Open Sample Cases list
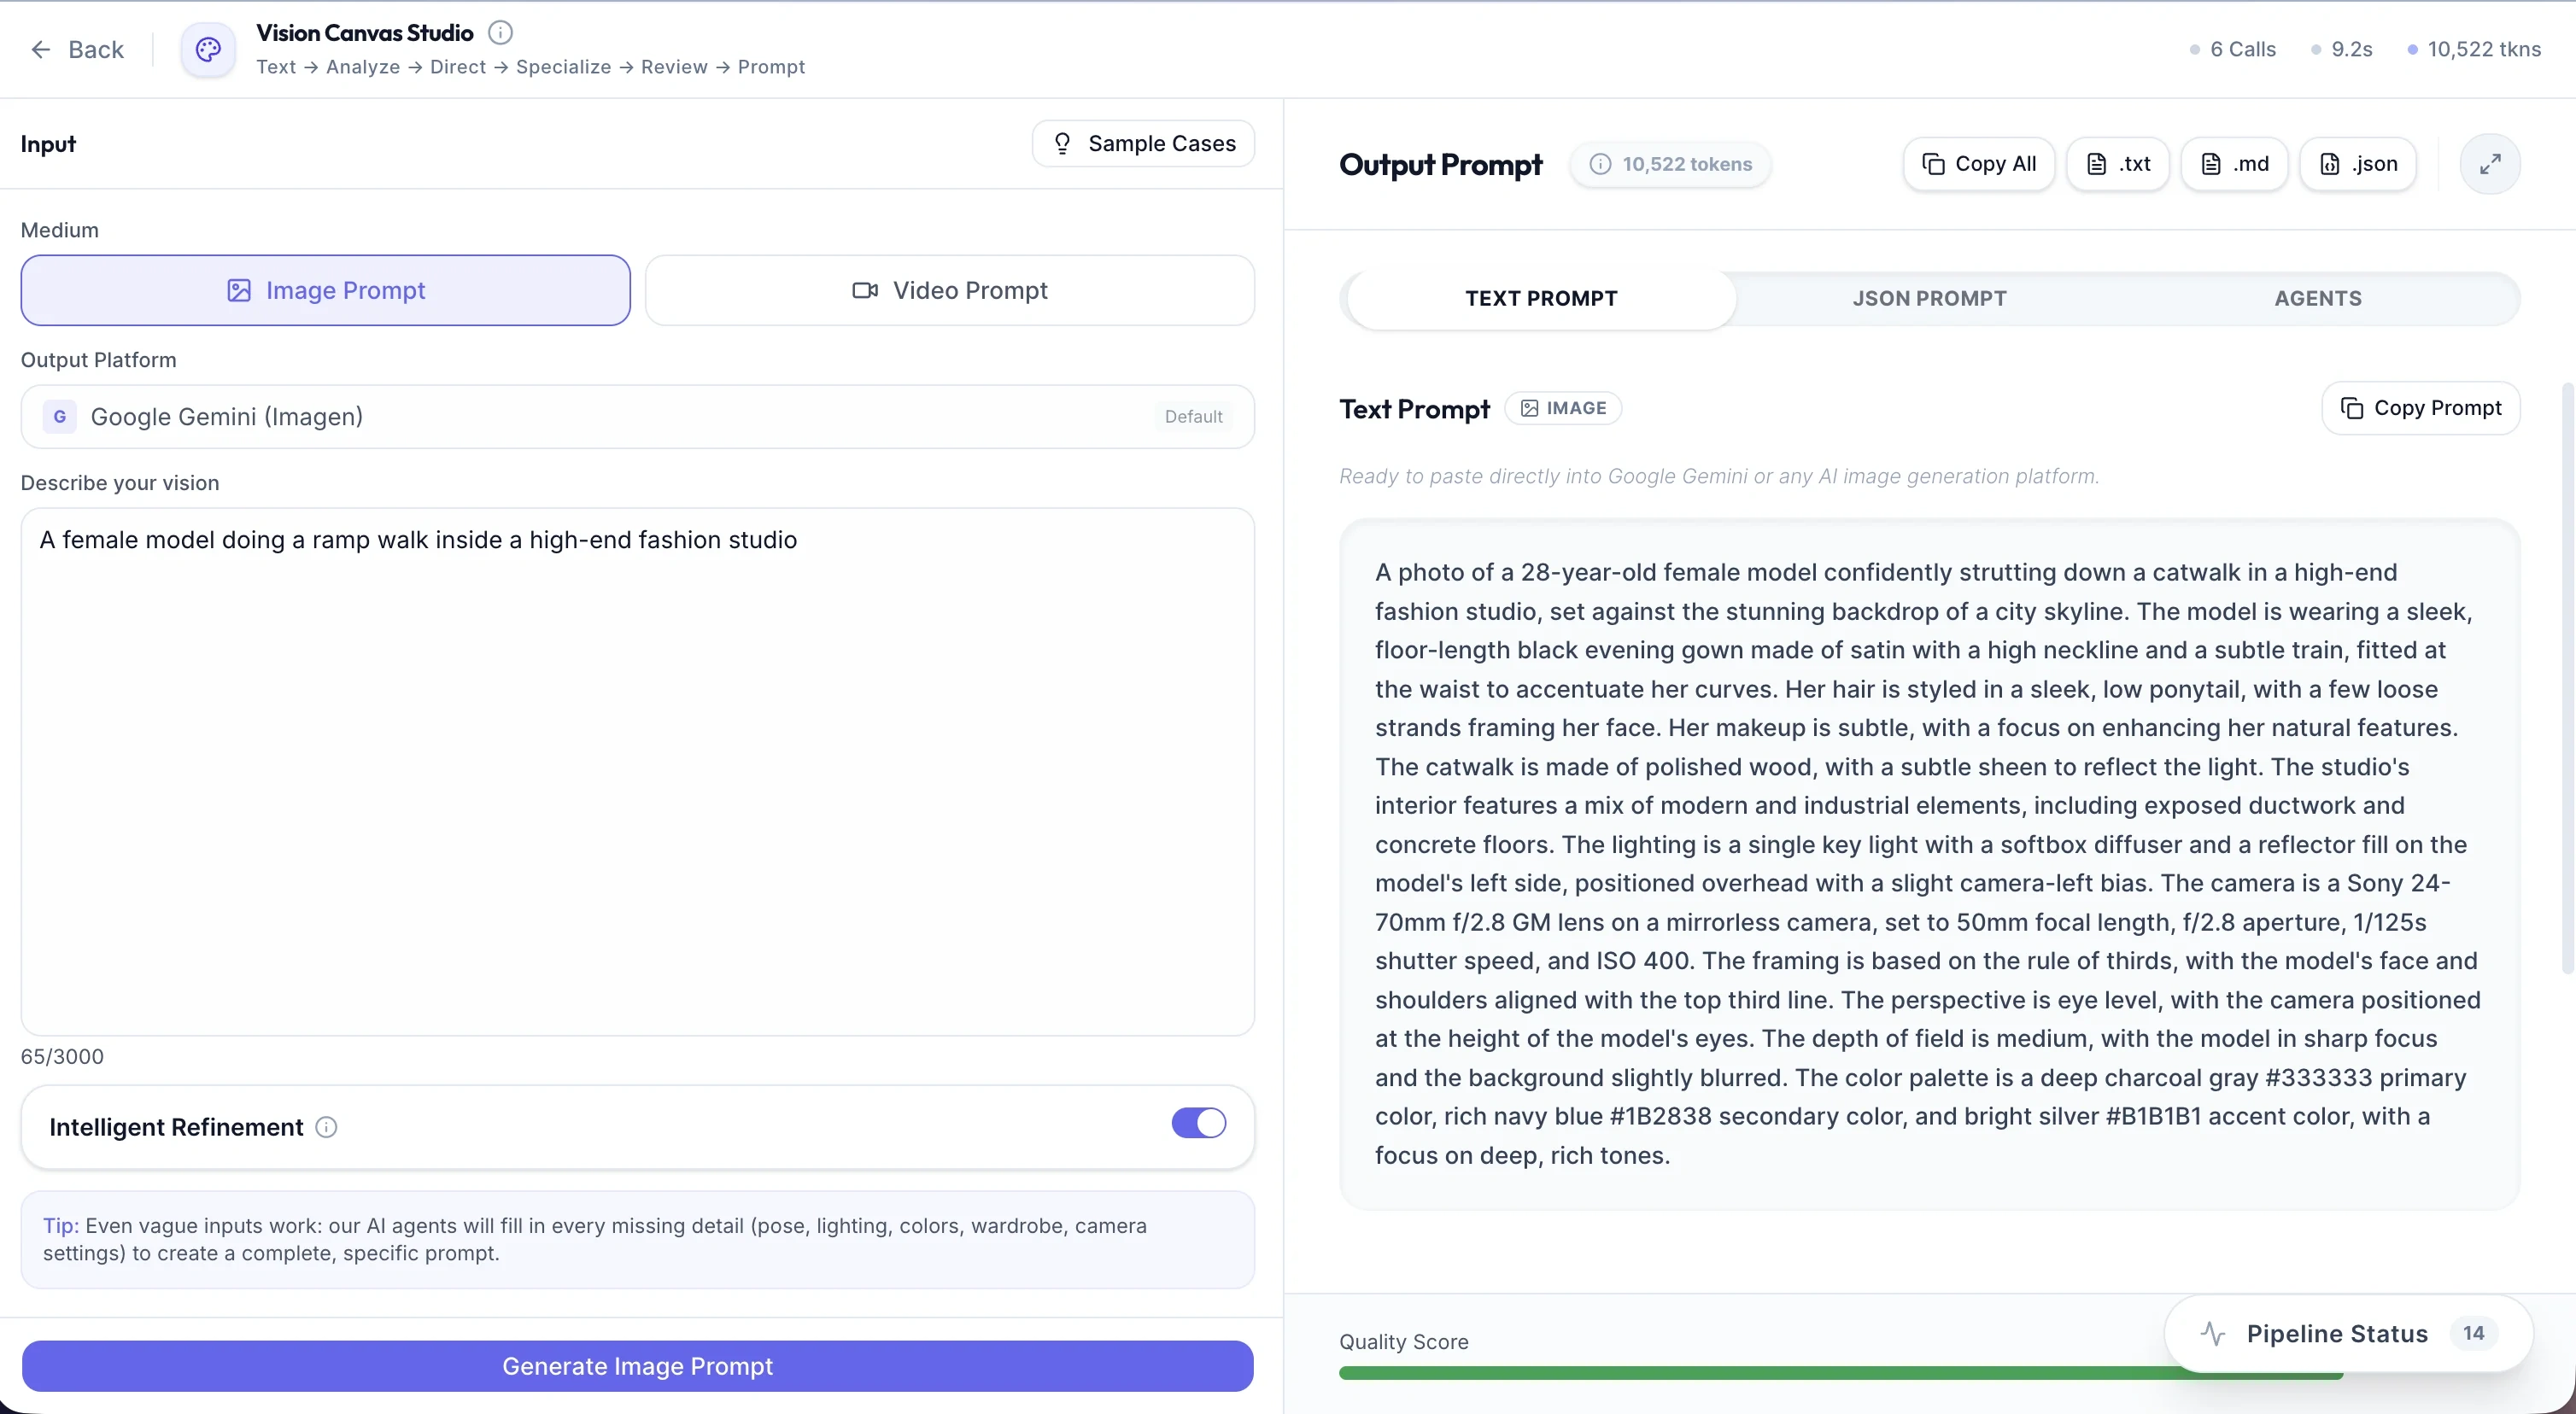This screenshot has width=2576, height=1414. pyautogui.click(x=1143, y=144)
